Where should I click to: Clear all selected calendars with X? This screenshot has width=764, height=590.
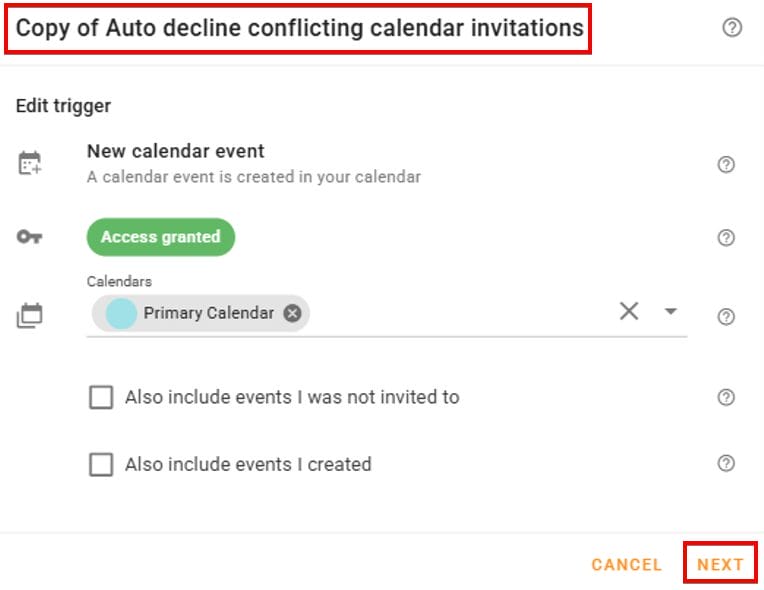click(x=629, y=311)
